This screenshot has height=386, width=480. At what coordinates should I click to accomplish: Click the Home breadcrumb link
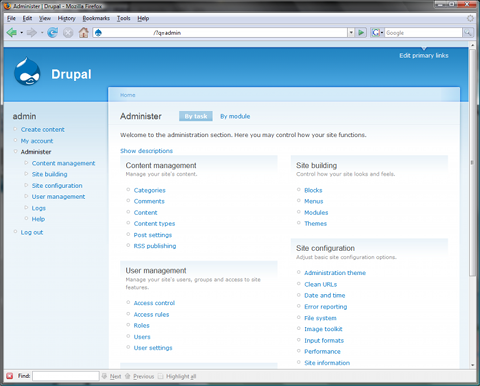(128, 95)
